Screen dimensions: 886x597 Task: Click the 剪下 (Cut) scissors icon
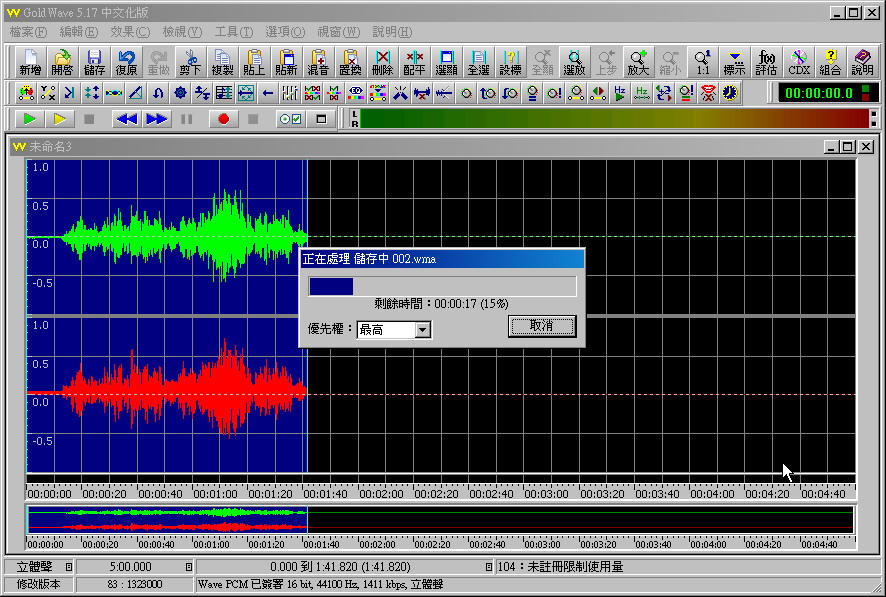[x=190, y=62]
